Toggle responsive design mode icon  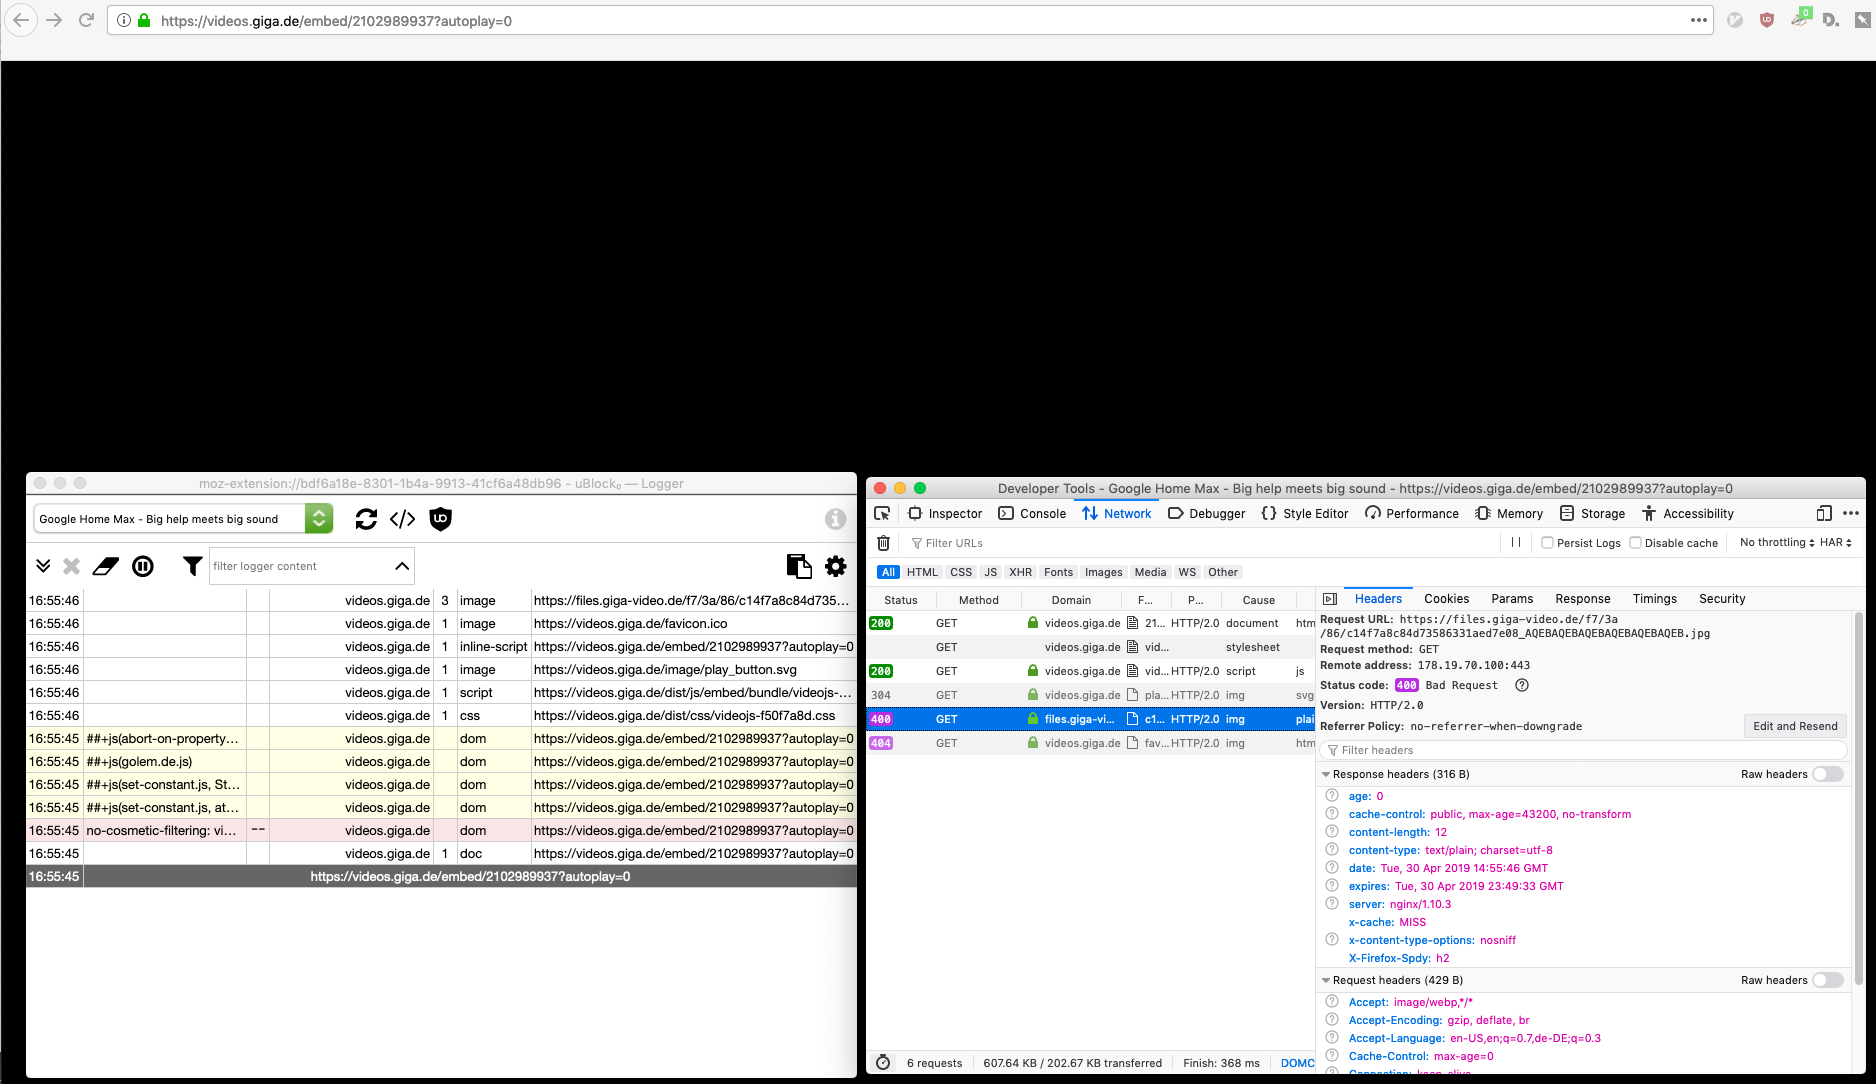click(x=1824, y=513)
